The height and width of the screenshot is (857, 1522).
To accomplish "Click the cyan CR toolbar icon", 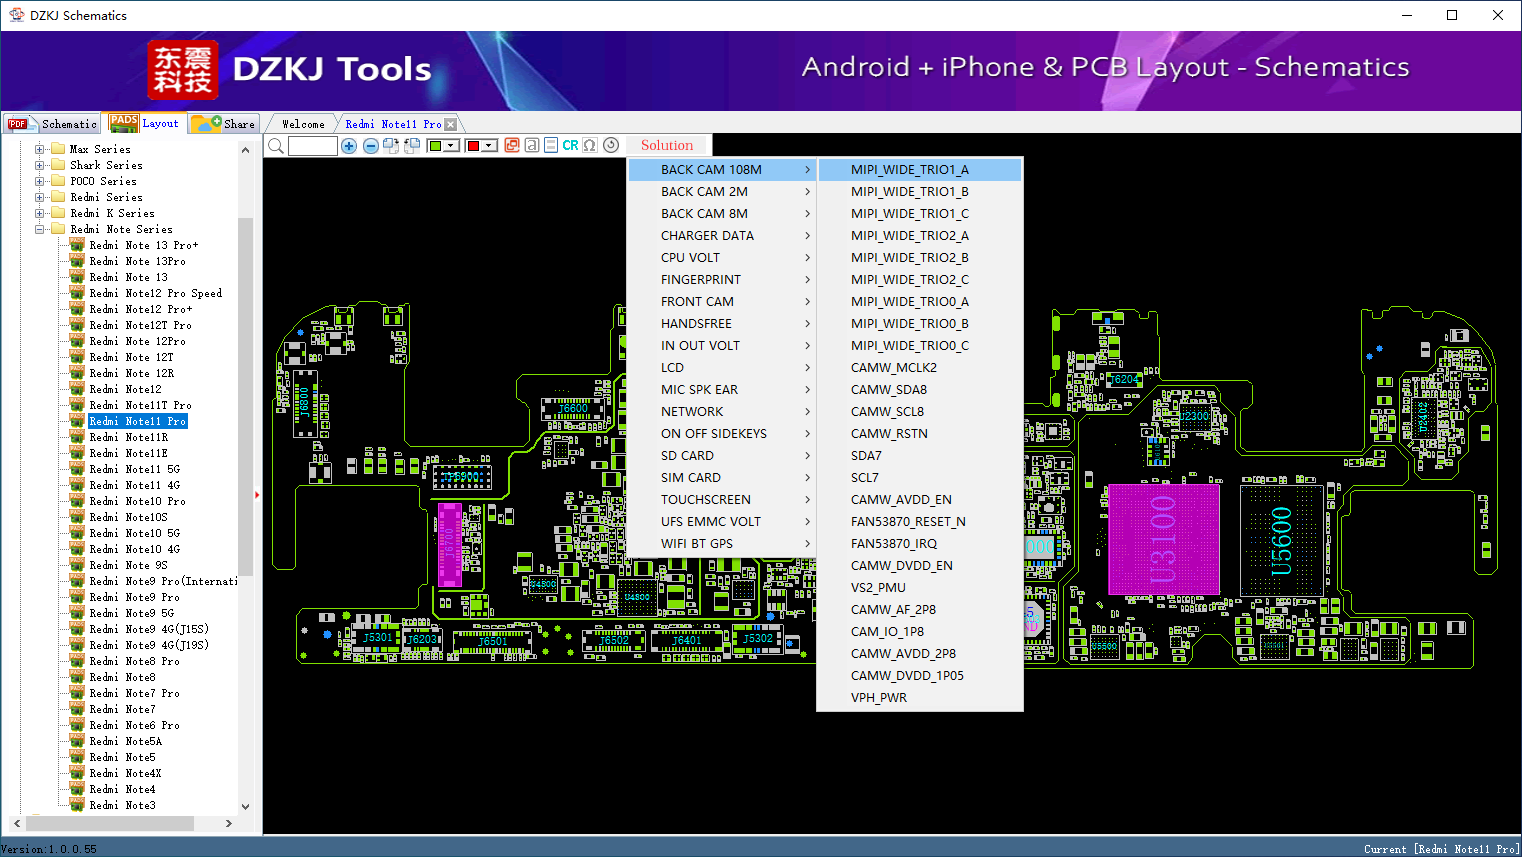I will pos(570,145).
